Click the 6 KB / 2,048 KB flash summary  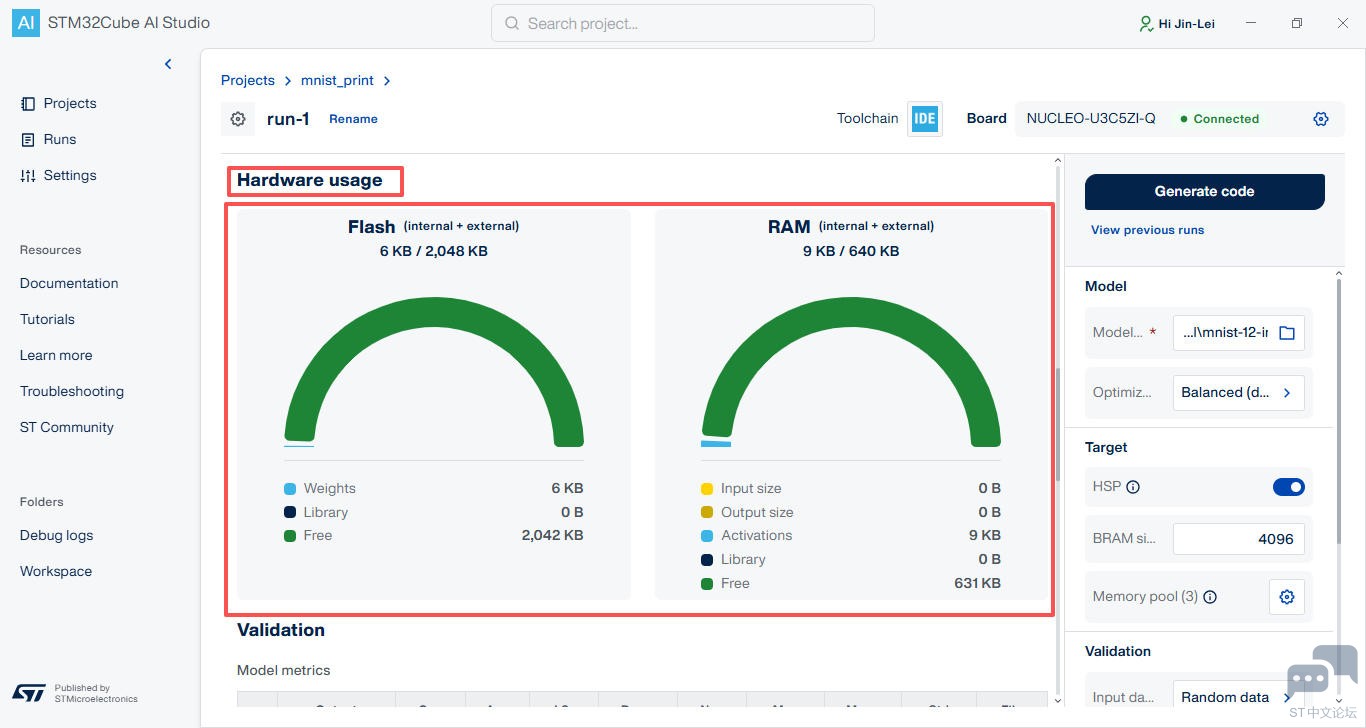pyautogui.click(x=434, y=251)
